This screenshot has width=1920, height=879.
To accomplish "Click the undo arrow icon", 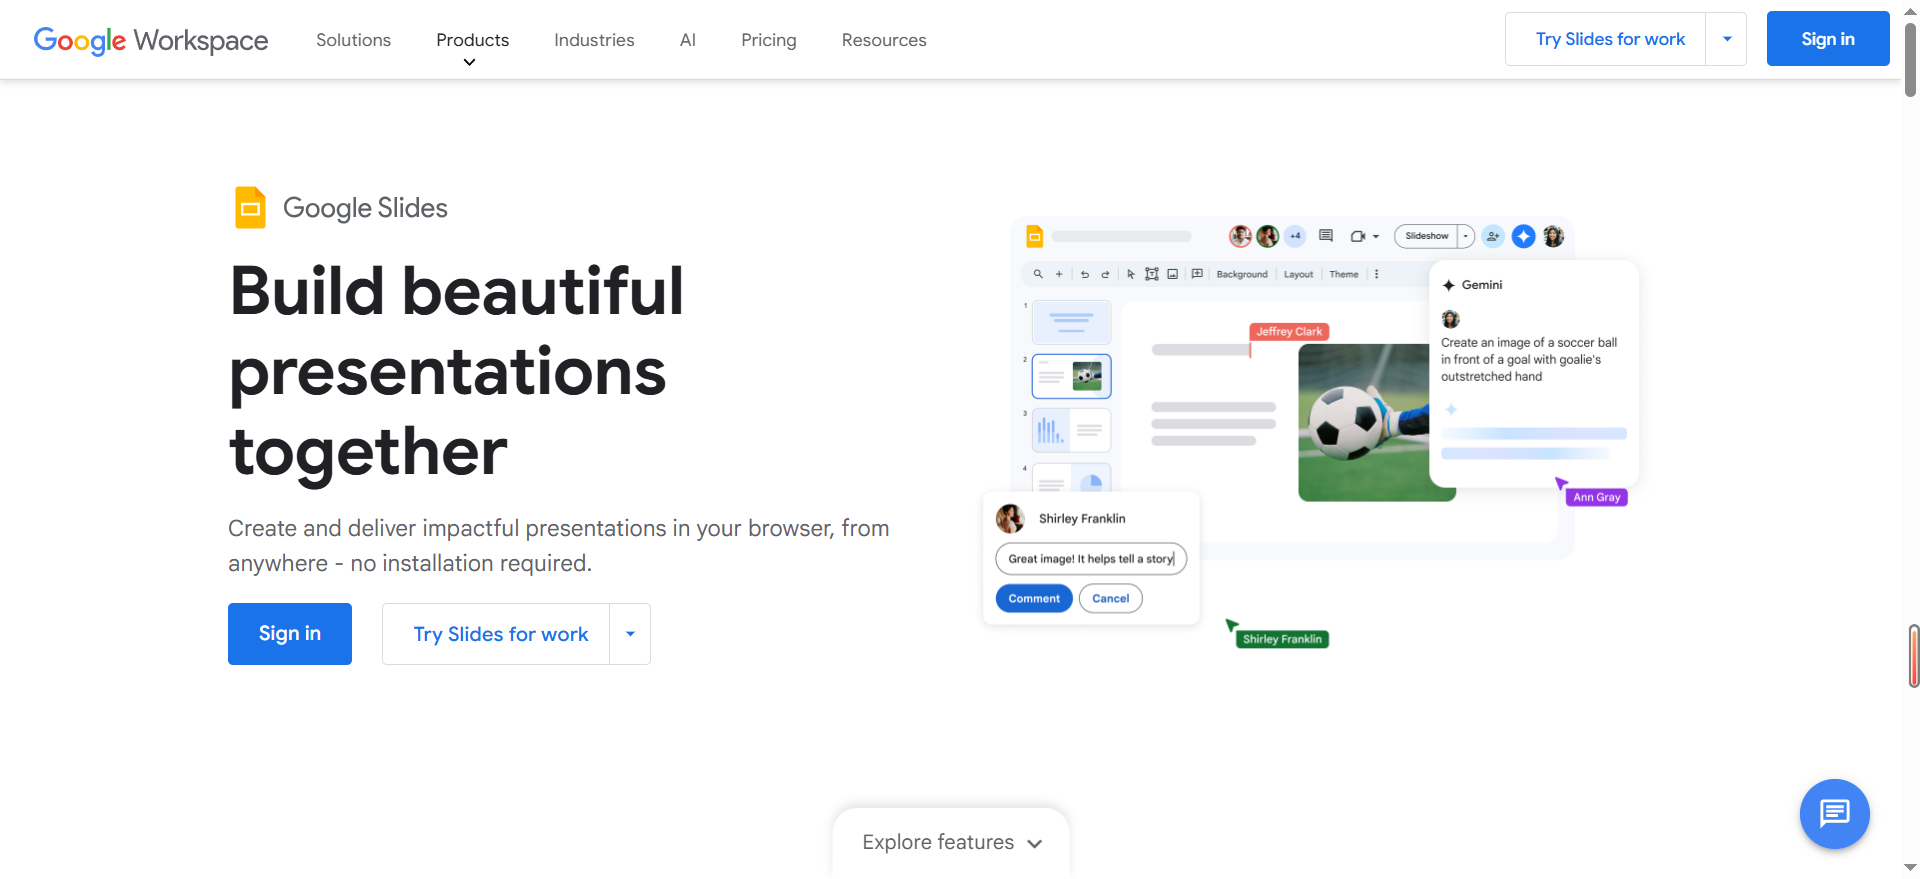I will 1085,274.
